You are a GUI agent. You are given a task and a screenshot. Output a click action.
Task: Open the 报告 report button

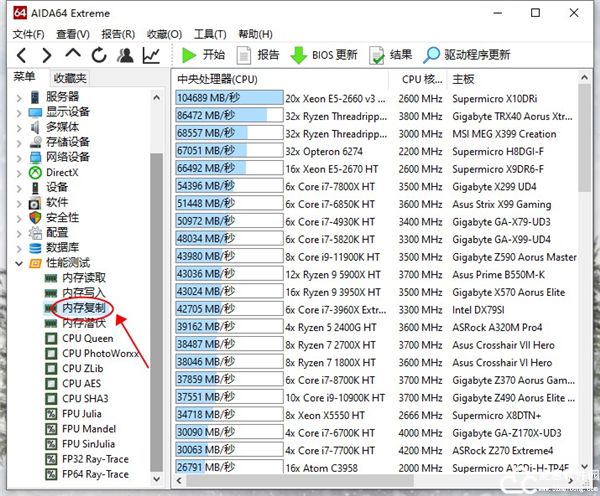pos(258,55)
